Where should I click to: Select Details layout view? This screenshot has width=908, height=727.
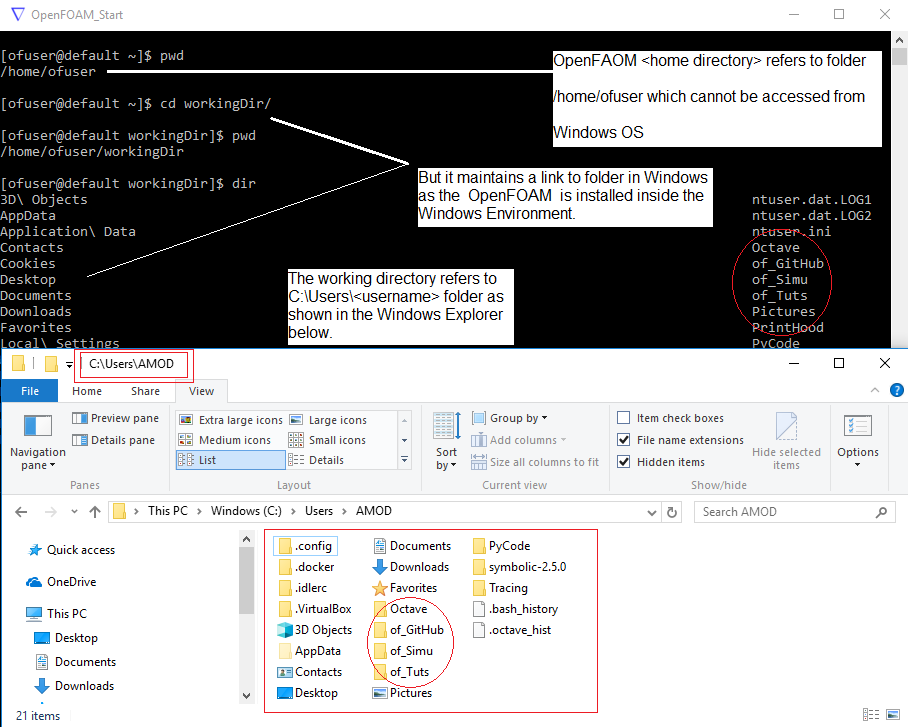click(316, 460)
